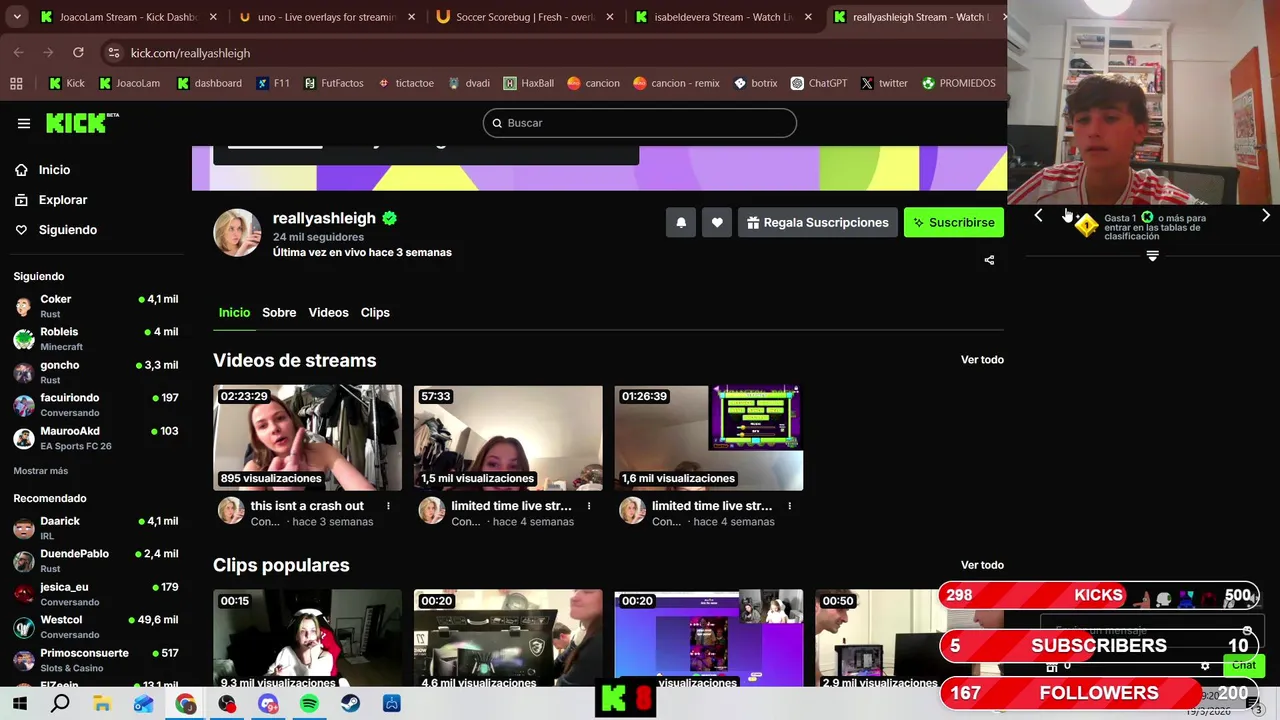Open options menu for 01:26:39 stream video
The height and width of the screenshot is (720, 1280).
click(x=789, y=506)
